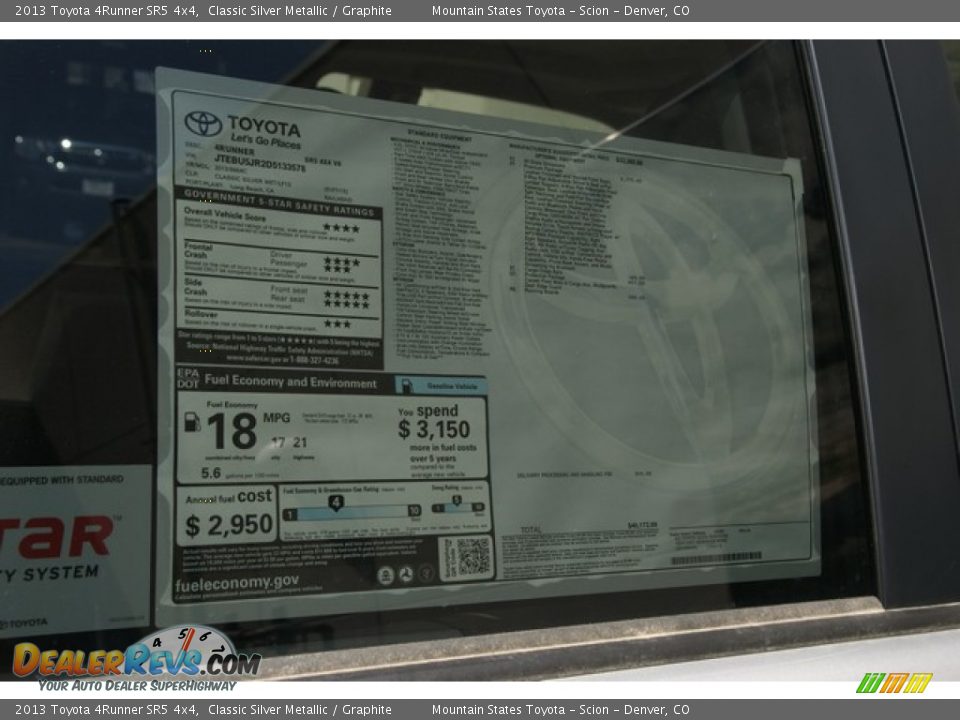The width and height of the screenshot is (960, 720).
Task: Click the barcode at sticker bottom right
Action: [717, 558]
